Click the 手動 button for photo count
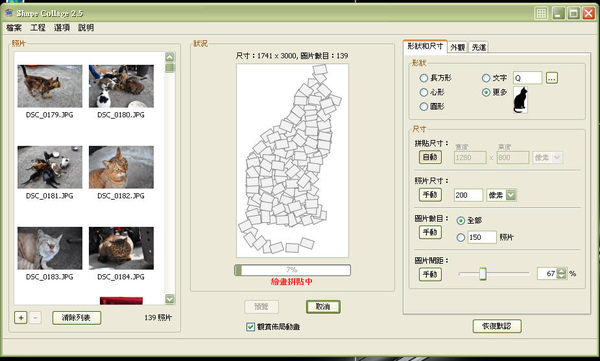Screen dimensions: 600x361 click(x=430, y=232)
